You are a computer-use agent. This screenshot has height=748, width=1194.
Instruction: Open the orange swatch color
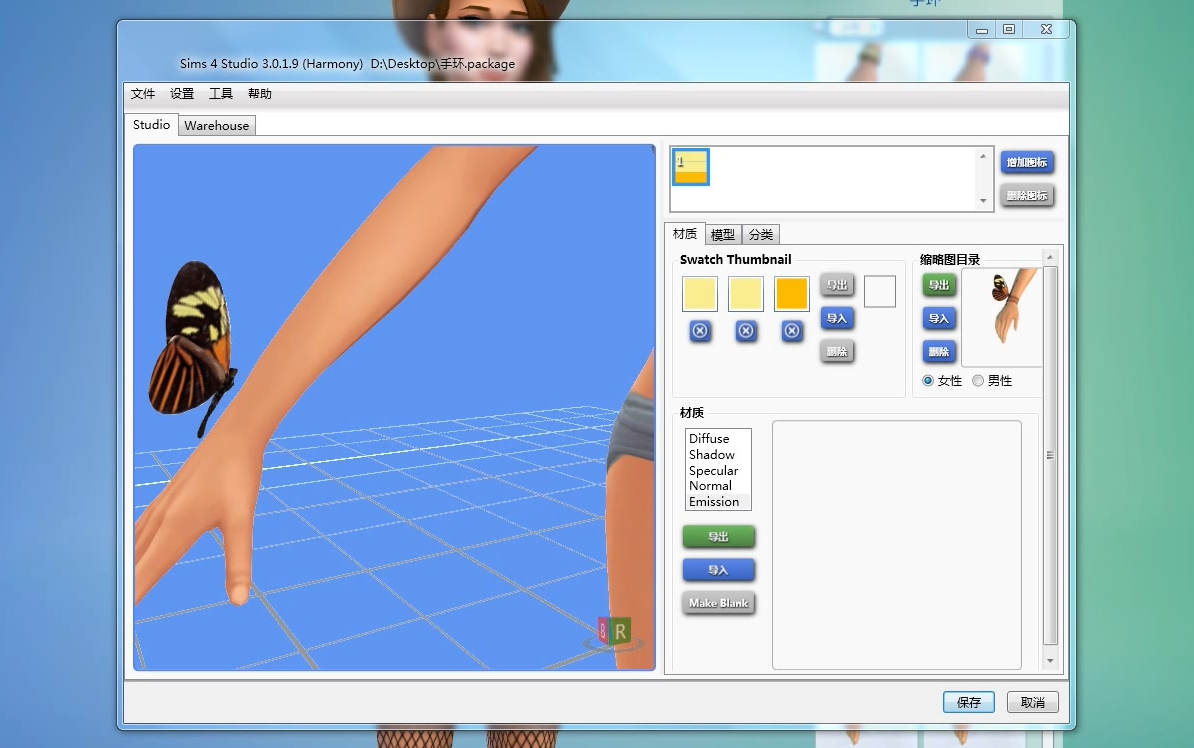pyautogui.click(x=791, y=294)
